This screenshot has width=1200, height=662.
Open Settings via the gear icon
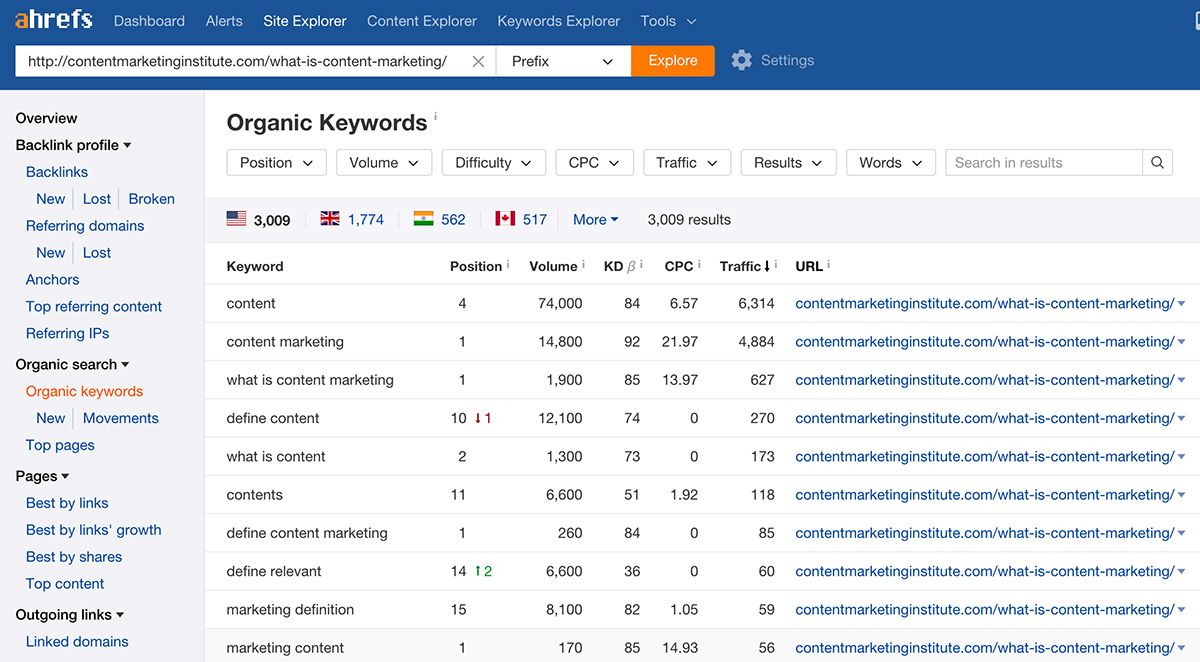(741, 60)
